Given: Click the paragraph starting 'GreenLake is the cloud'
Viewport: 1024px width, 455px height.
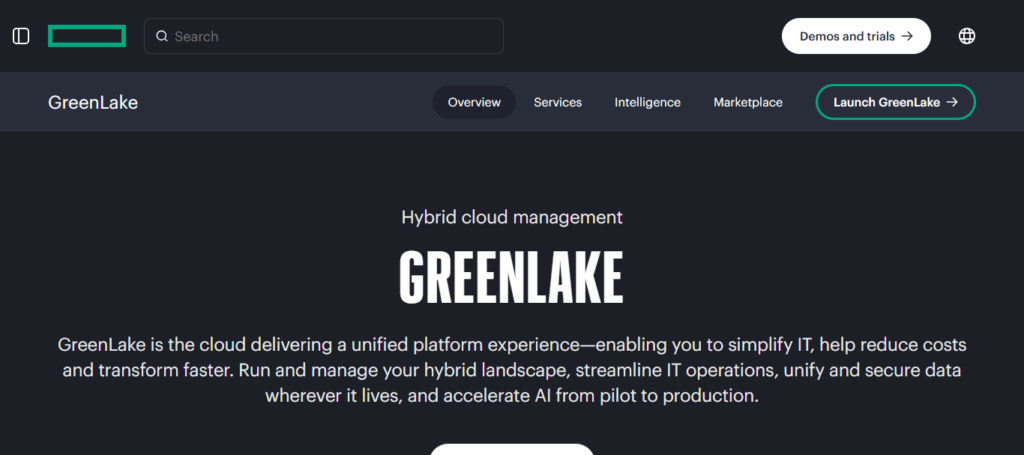Looking at the screenshot, I should coord(512,370).
